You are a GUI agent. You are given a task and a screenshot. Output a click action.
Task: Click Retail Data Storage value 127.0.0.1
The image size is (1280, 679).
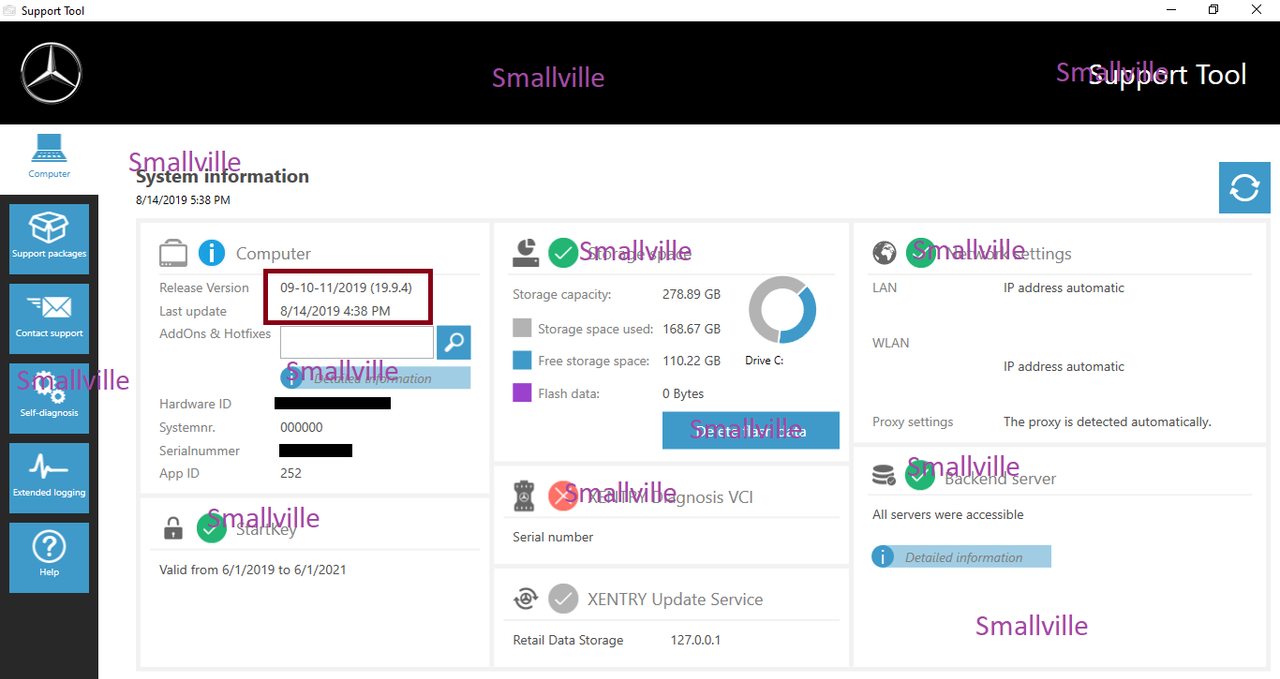(696, 640)
